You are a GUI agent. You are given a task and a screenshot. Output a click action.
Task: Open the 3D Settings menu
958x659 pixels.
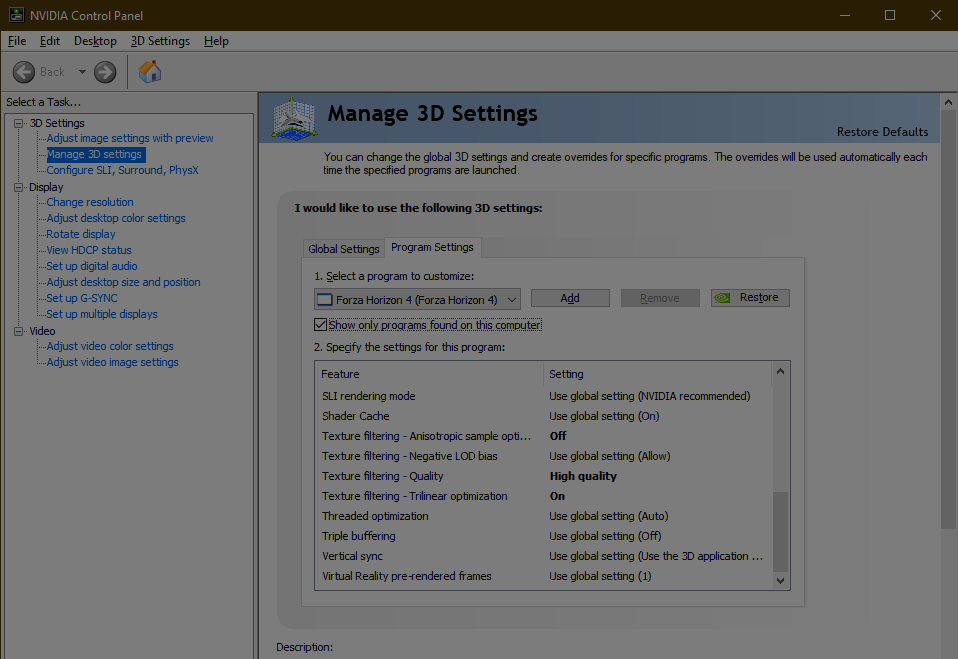pyautogui.click(x=160, y=41)
